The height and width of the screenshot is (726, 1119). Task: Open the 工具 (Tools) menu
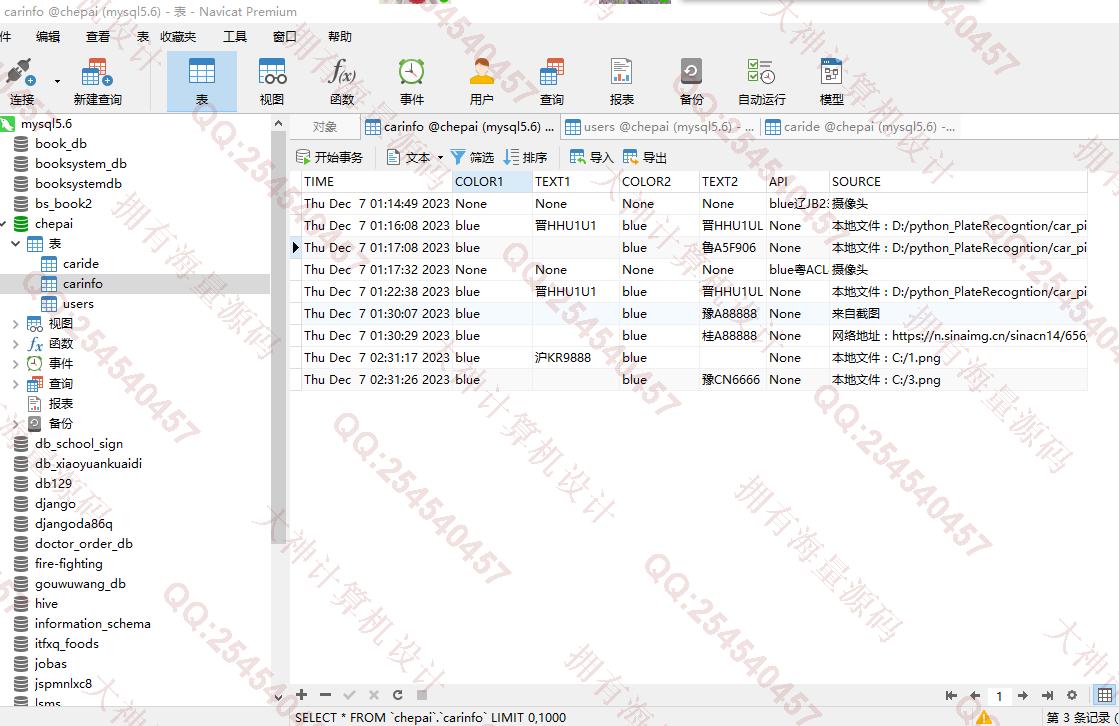tap(234, 36)
